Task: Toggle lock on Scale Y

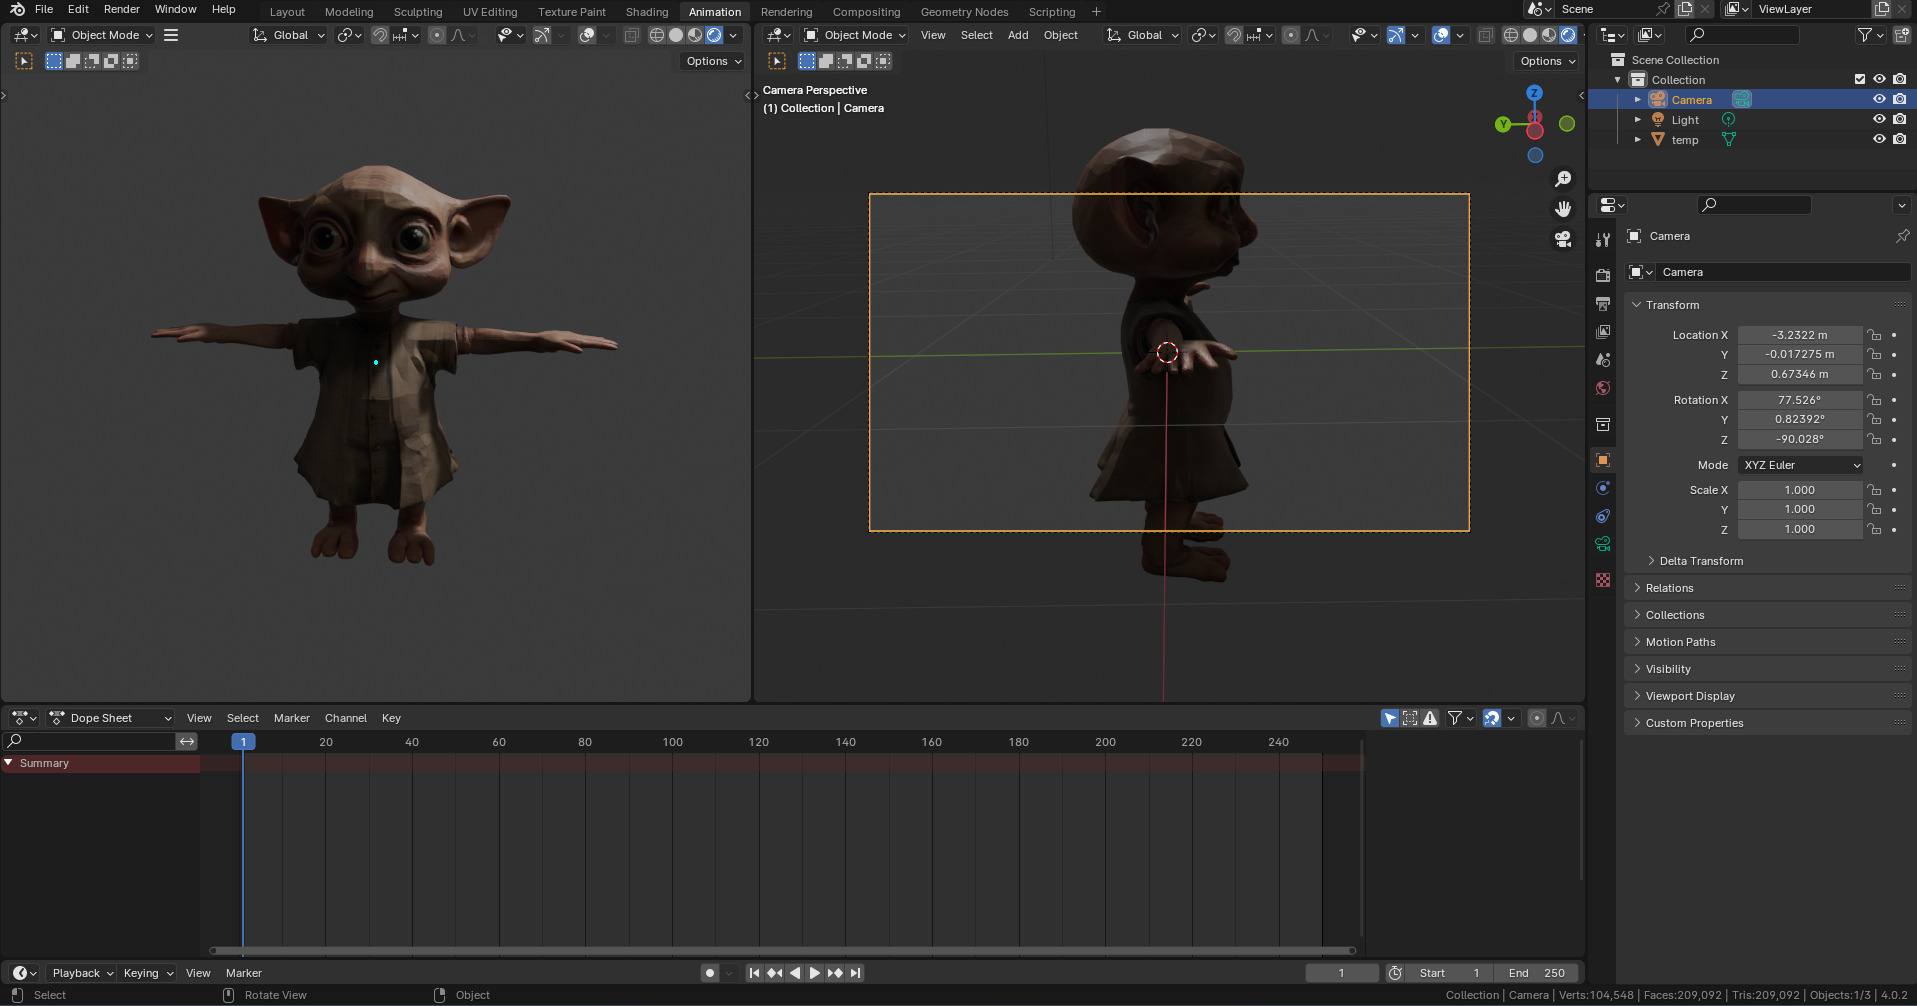Action: 1875,509
